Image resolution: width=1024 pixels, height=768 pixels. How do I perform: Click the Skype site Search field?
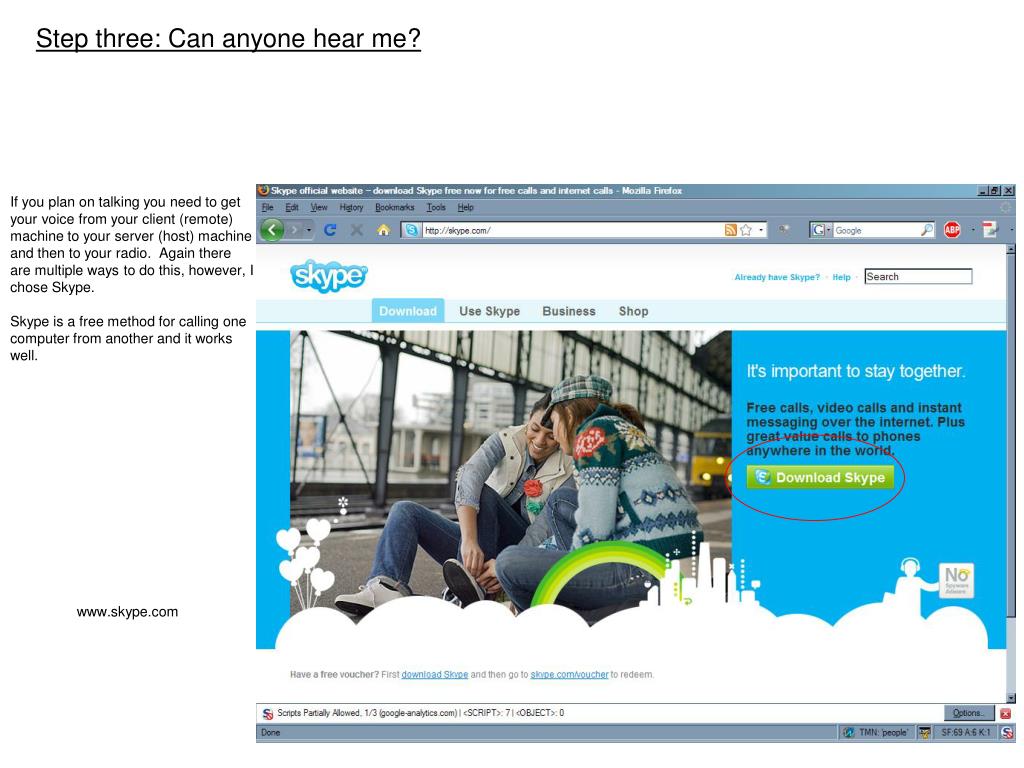coord(918,276)
